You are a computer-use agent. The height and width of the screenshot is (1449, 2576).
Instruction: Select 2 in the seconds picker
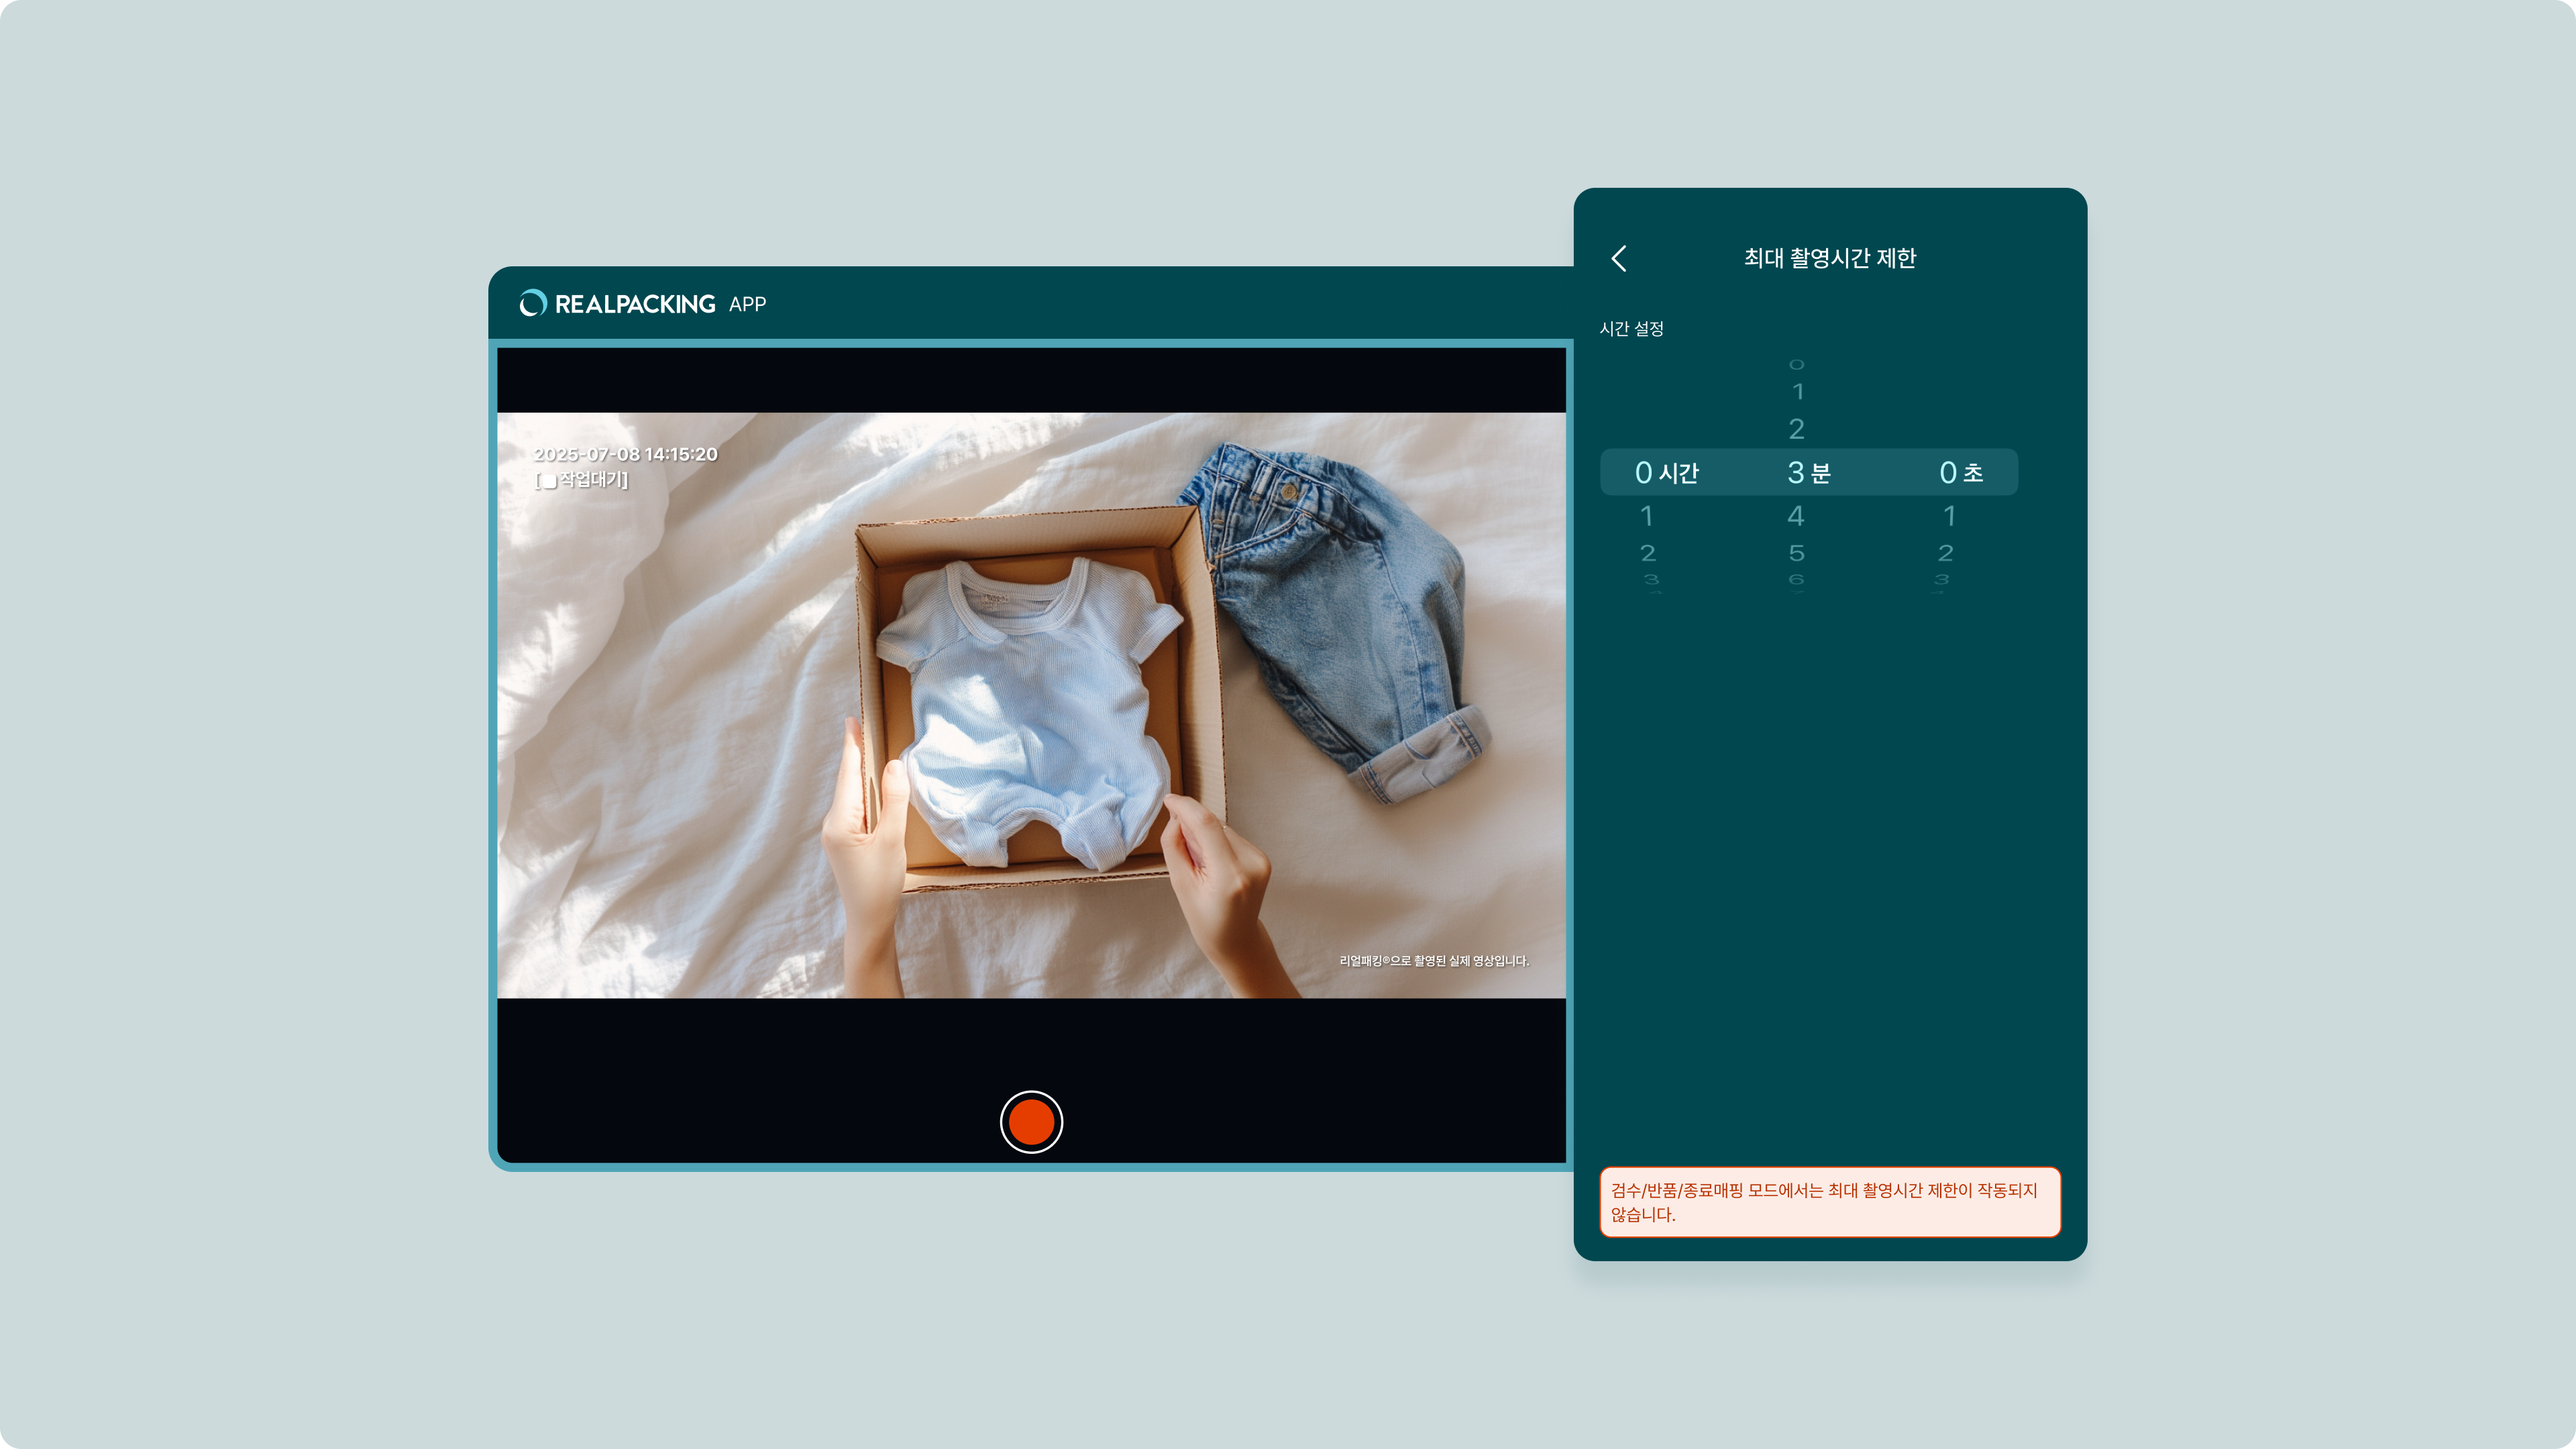coord(1945,553)
